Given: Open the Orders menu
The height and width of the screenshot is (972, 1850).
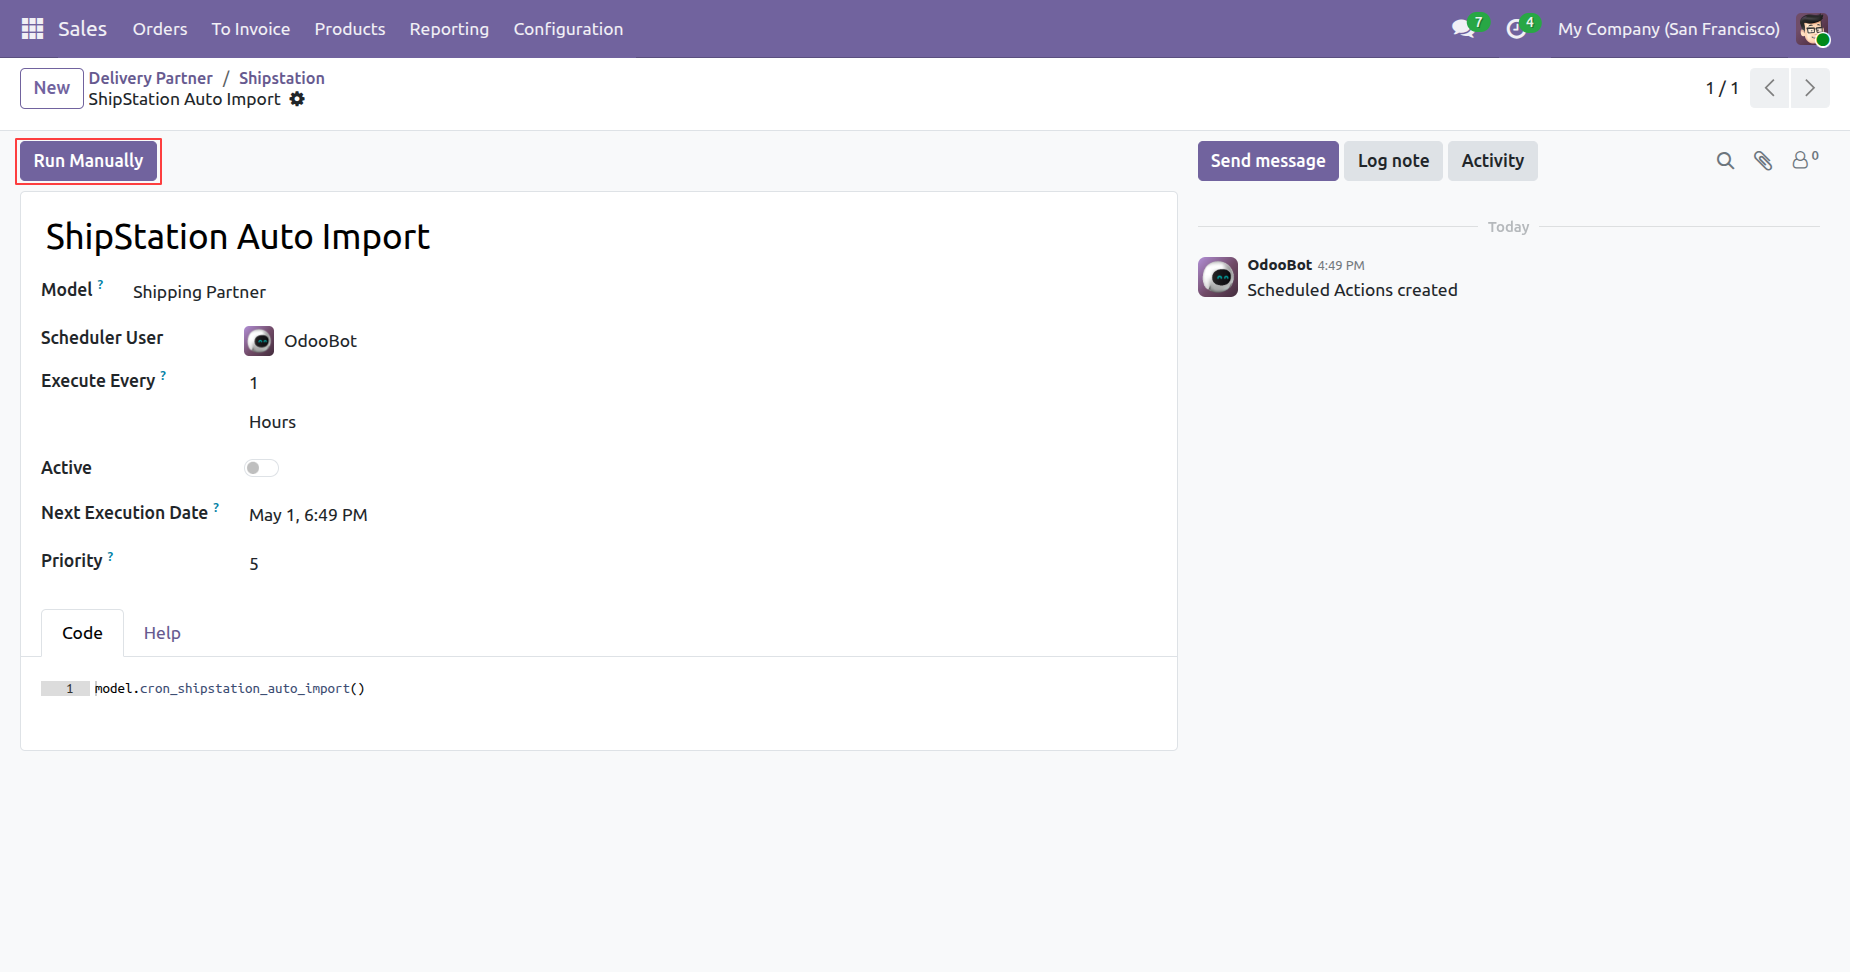Looking at the screenshot, I should [160, 29].
